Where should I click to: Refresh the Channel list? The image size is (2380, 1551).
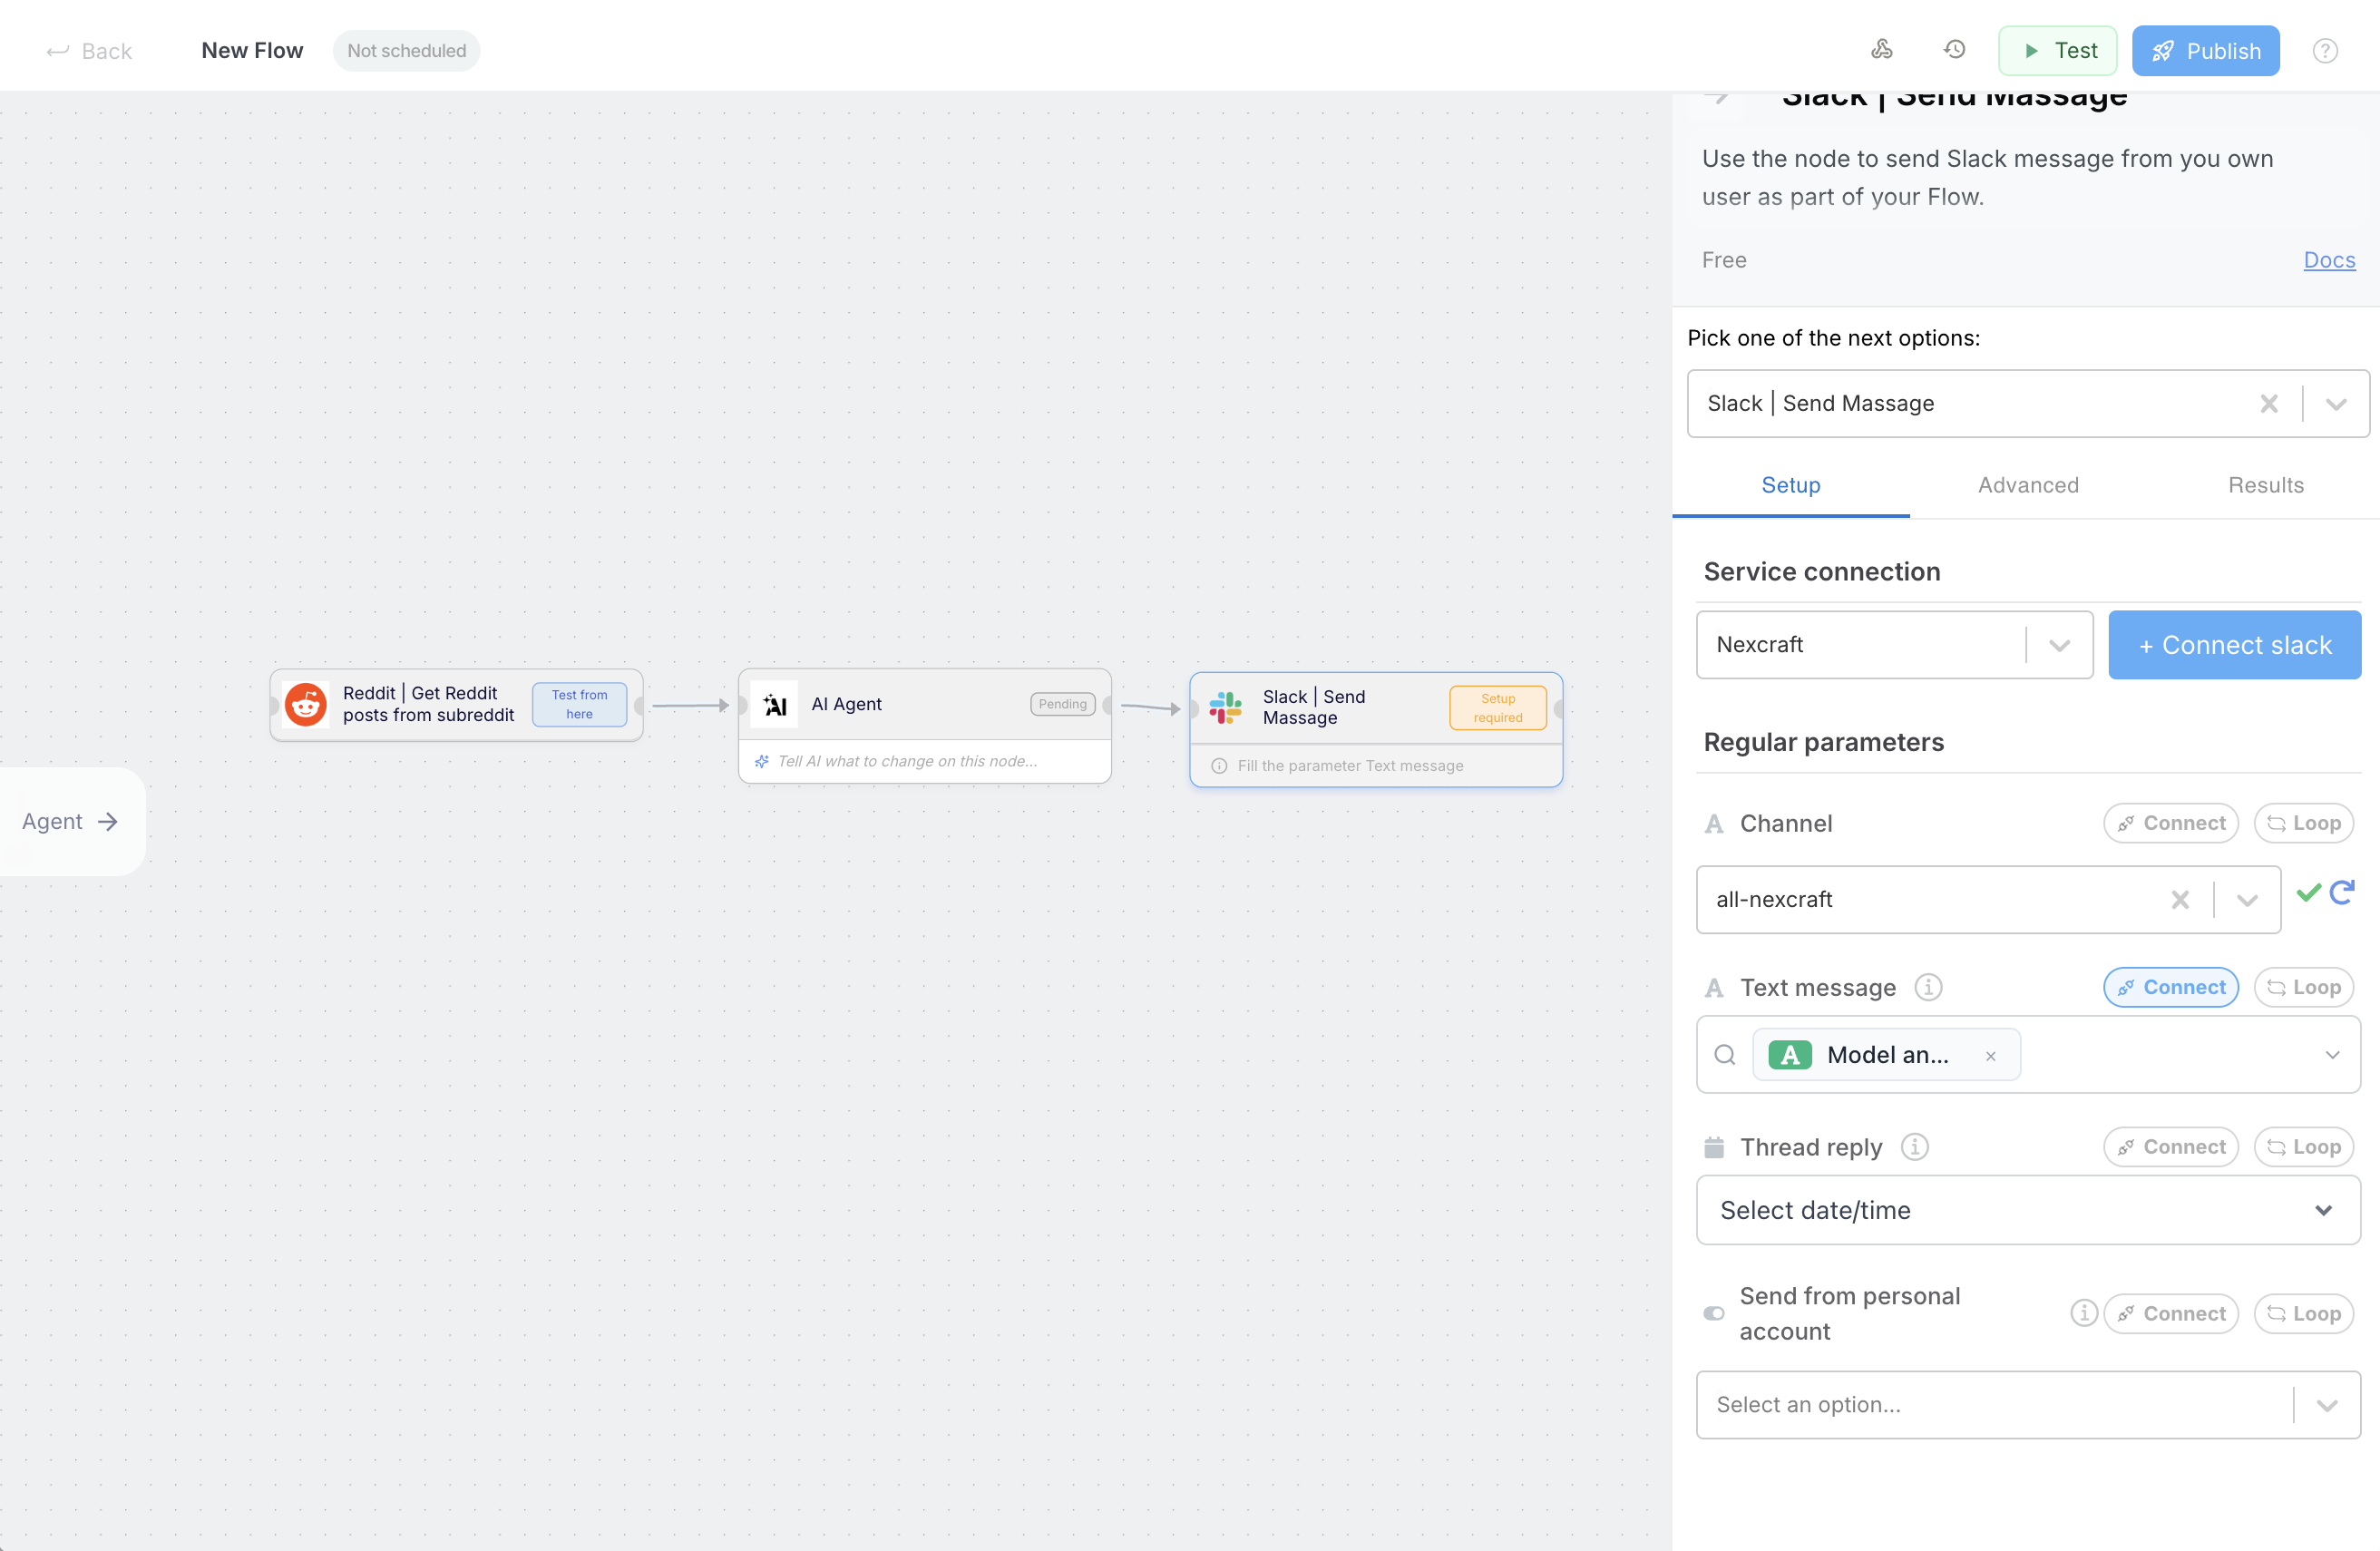click(x=2342, y=893)
